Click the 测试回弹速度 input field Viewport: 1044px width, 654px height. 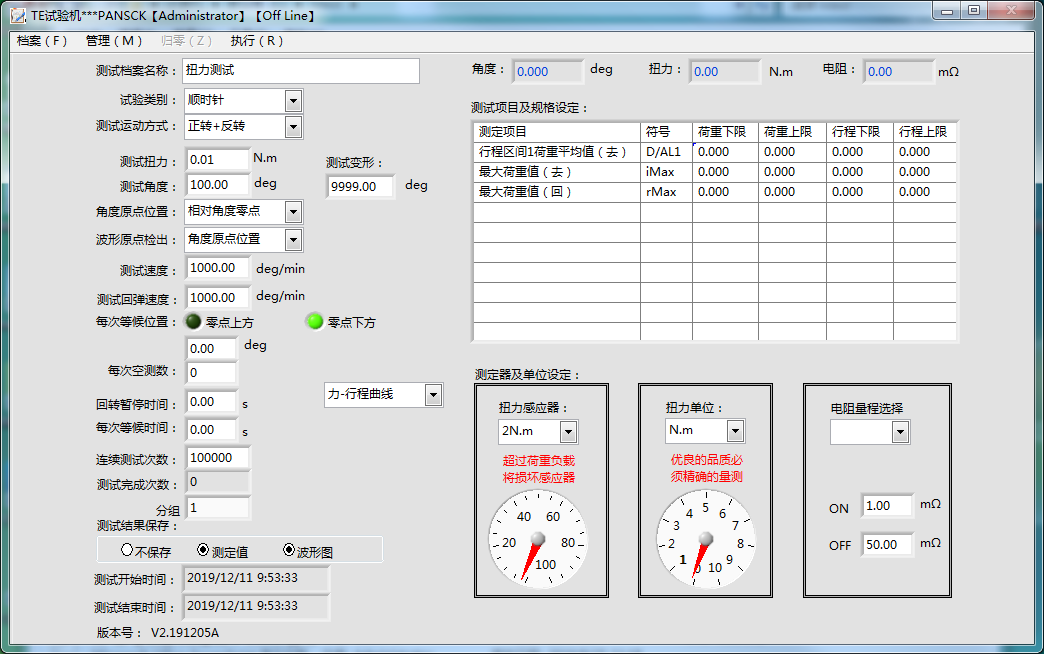coord(218,297)
